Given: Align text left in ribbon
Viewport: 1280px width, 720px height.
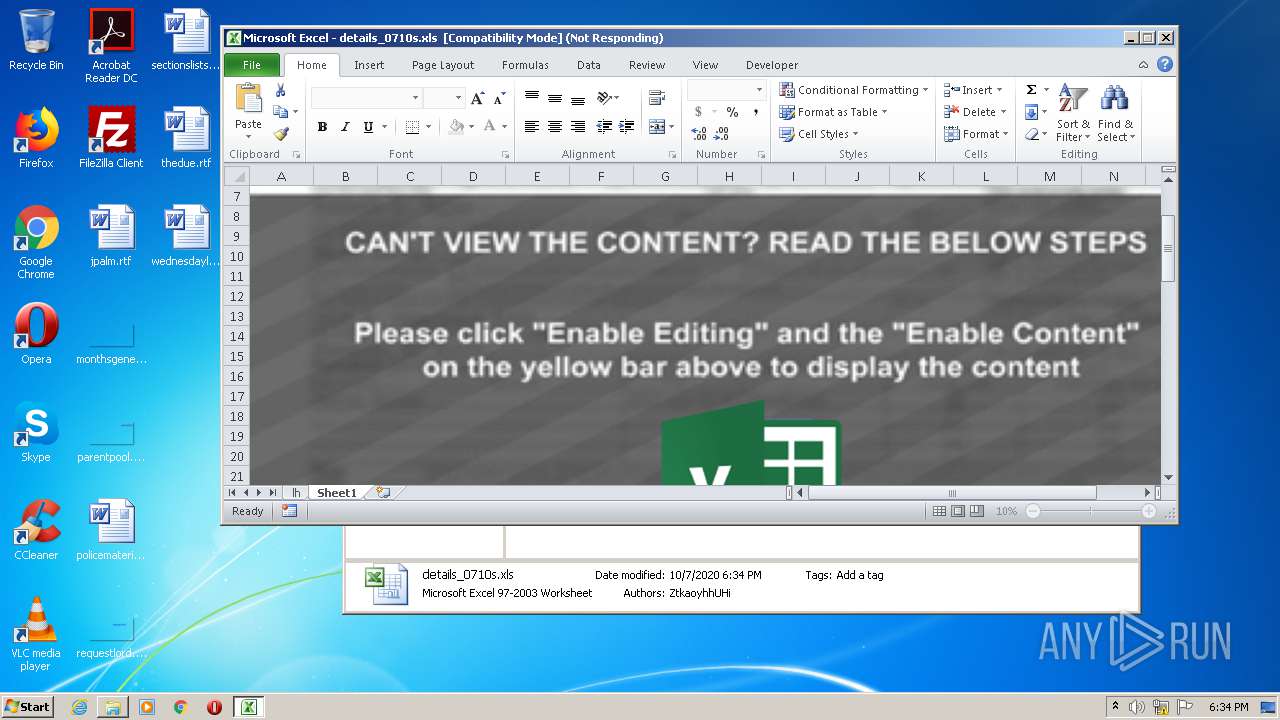Looking at the screenshot, I should (532, 127).
